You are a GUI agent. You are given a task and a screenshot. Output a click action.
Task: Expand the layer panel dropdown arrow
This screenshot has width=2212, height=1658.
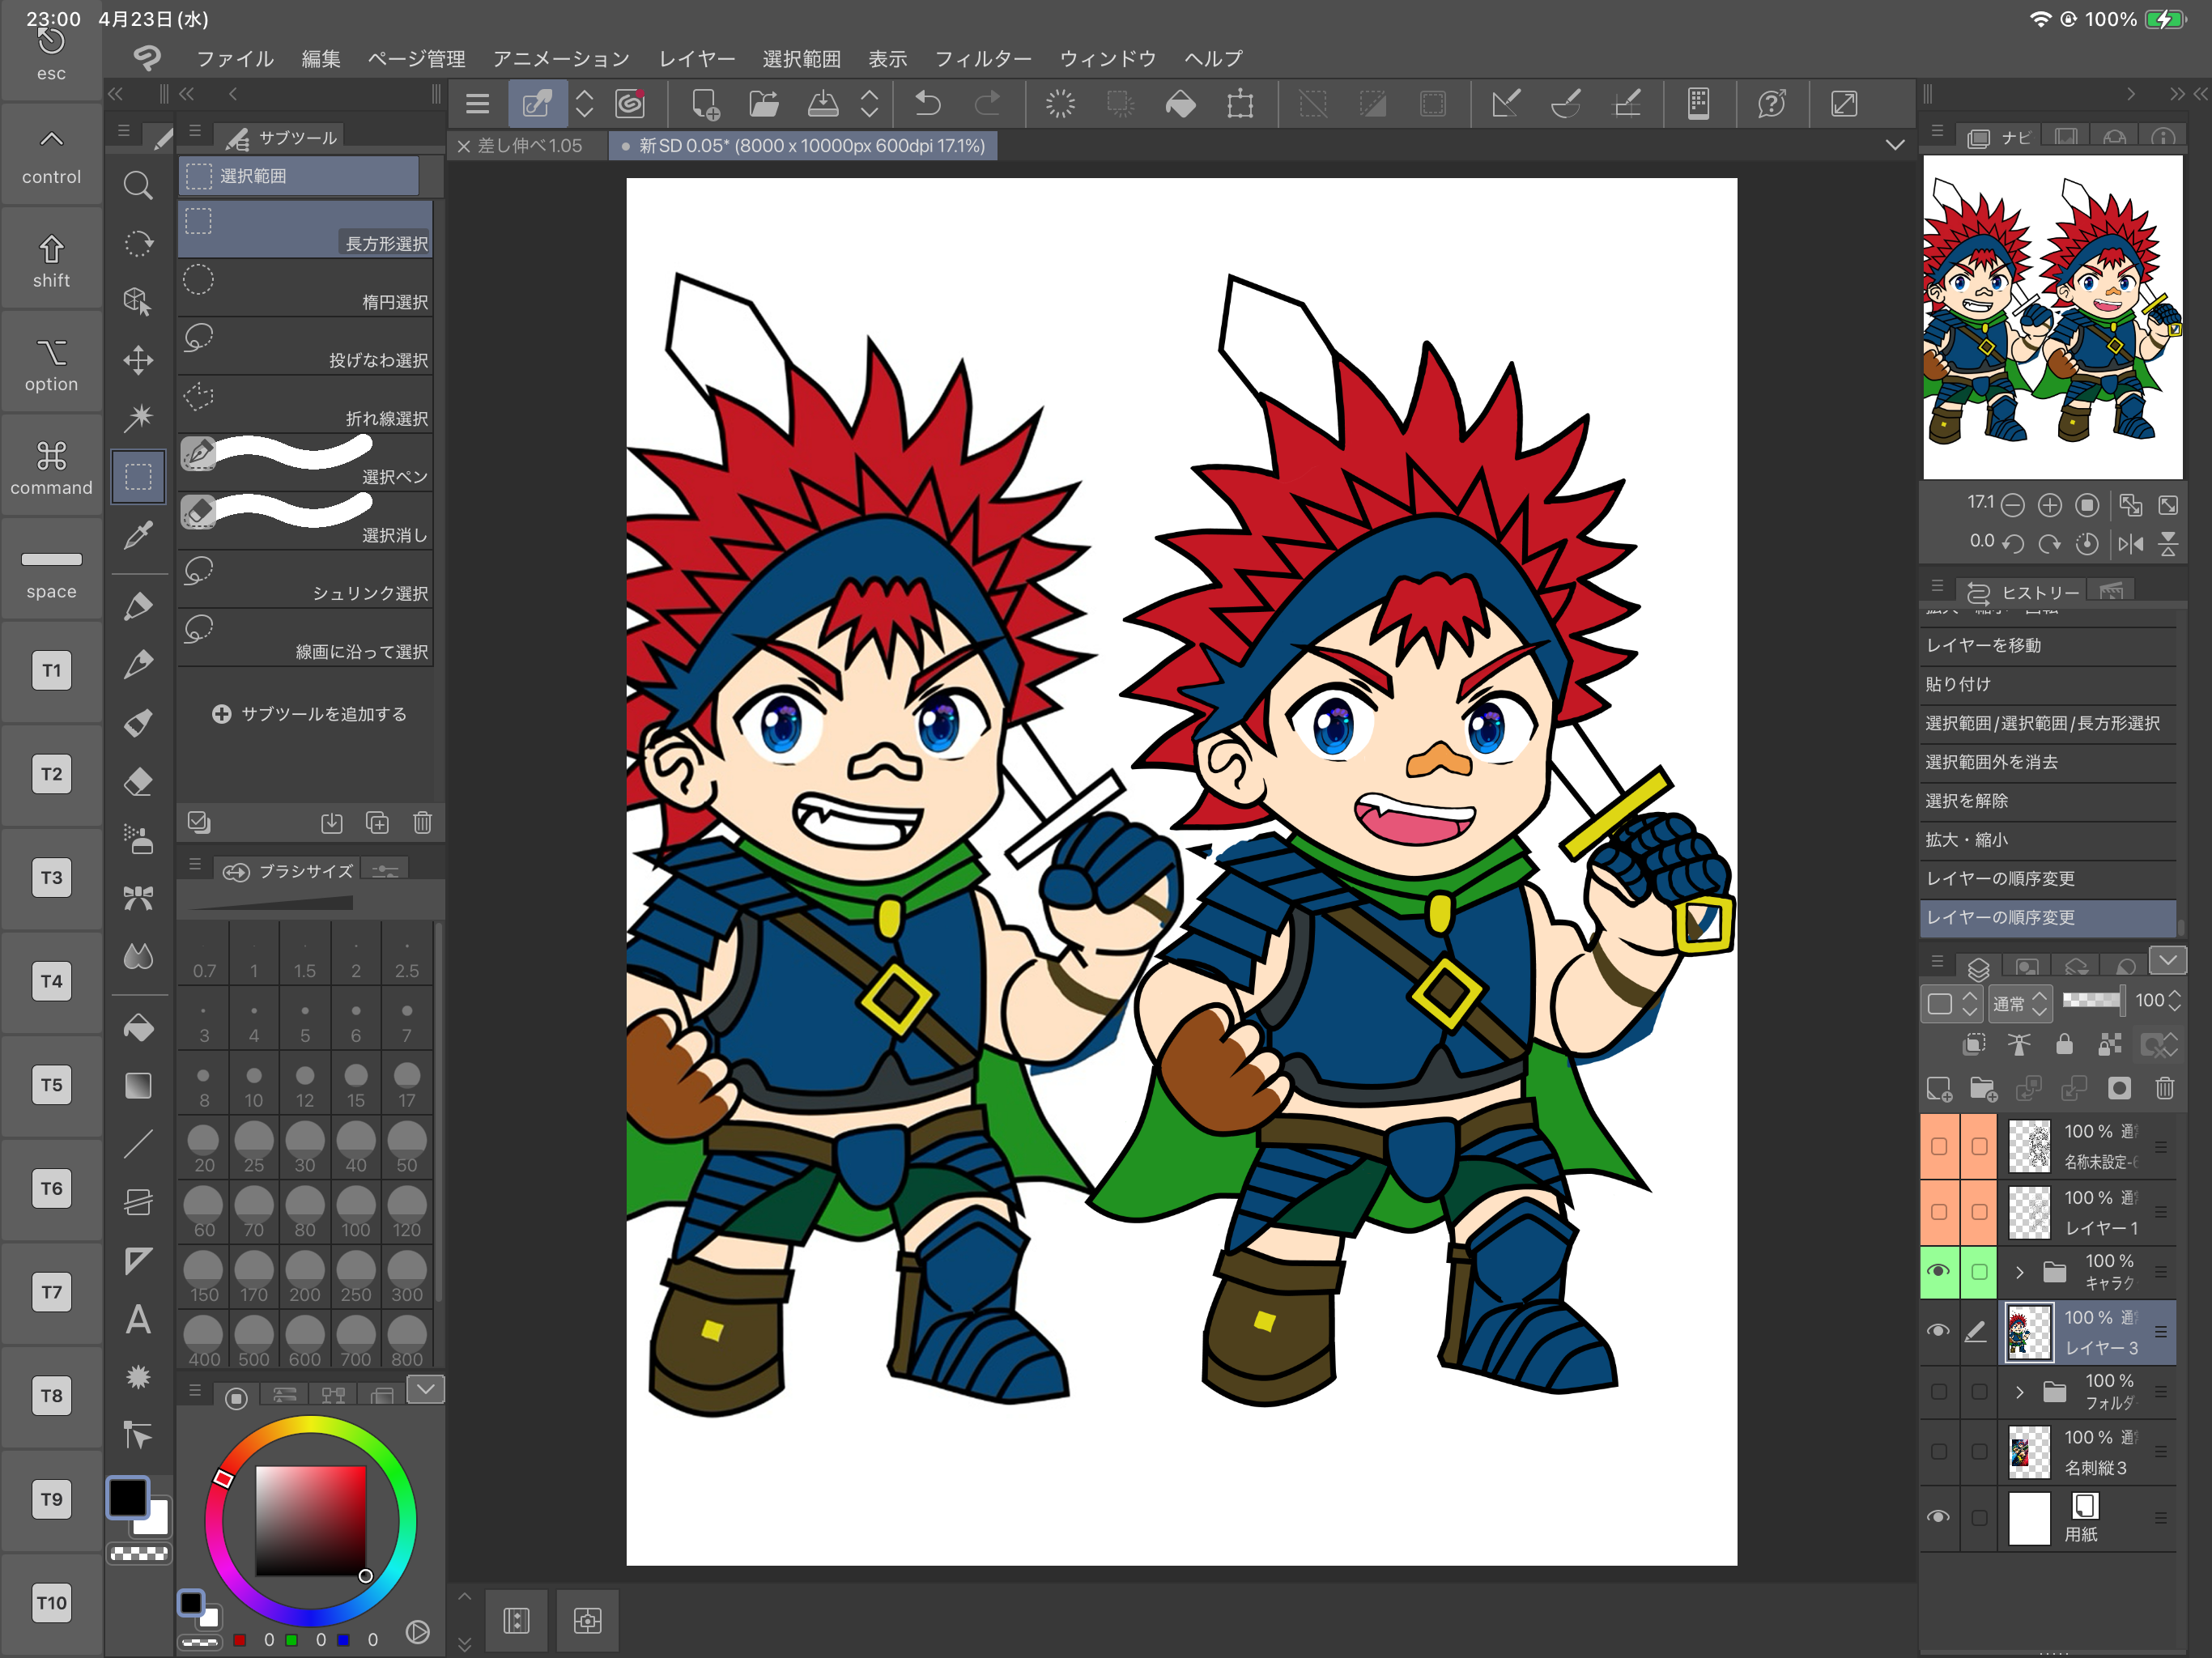(x=2167, y=961)
